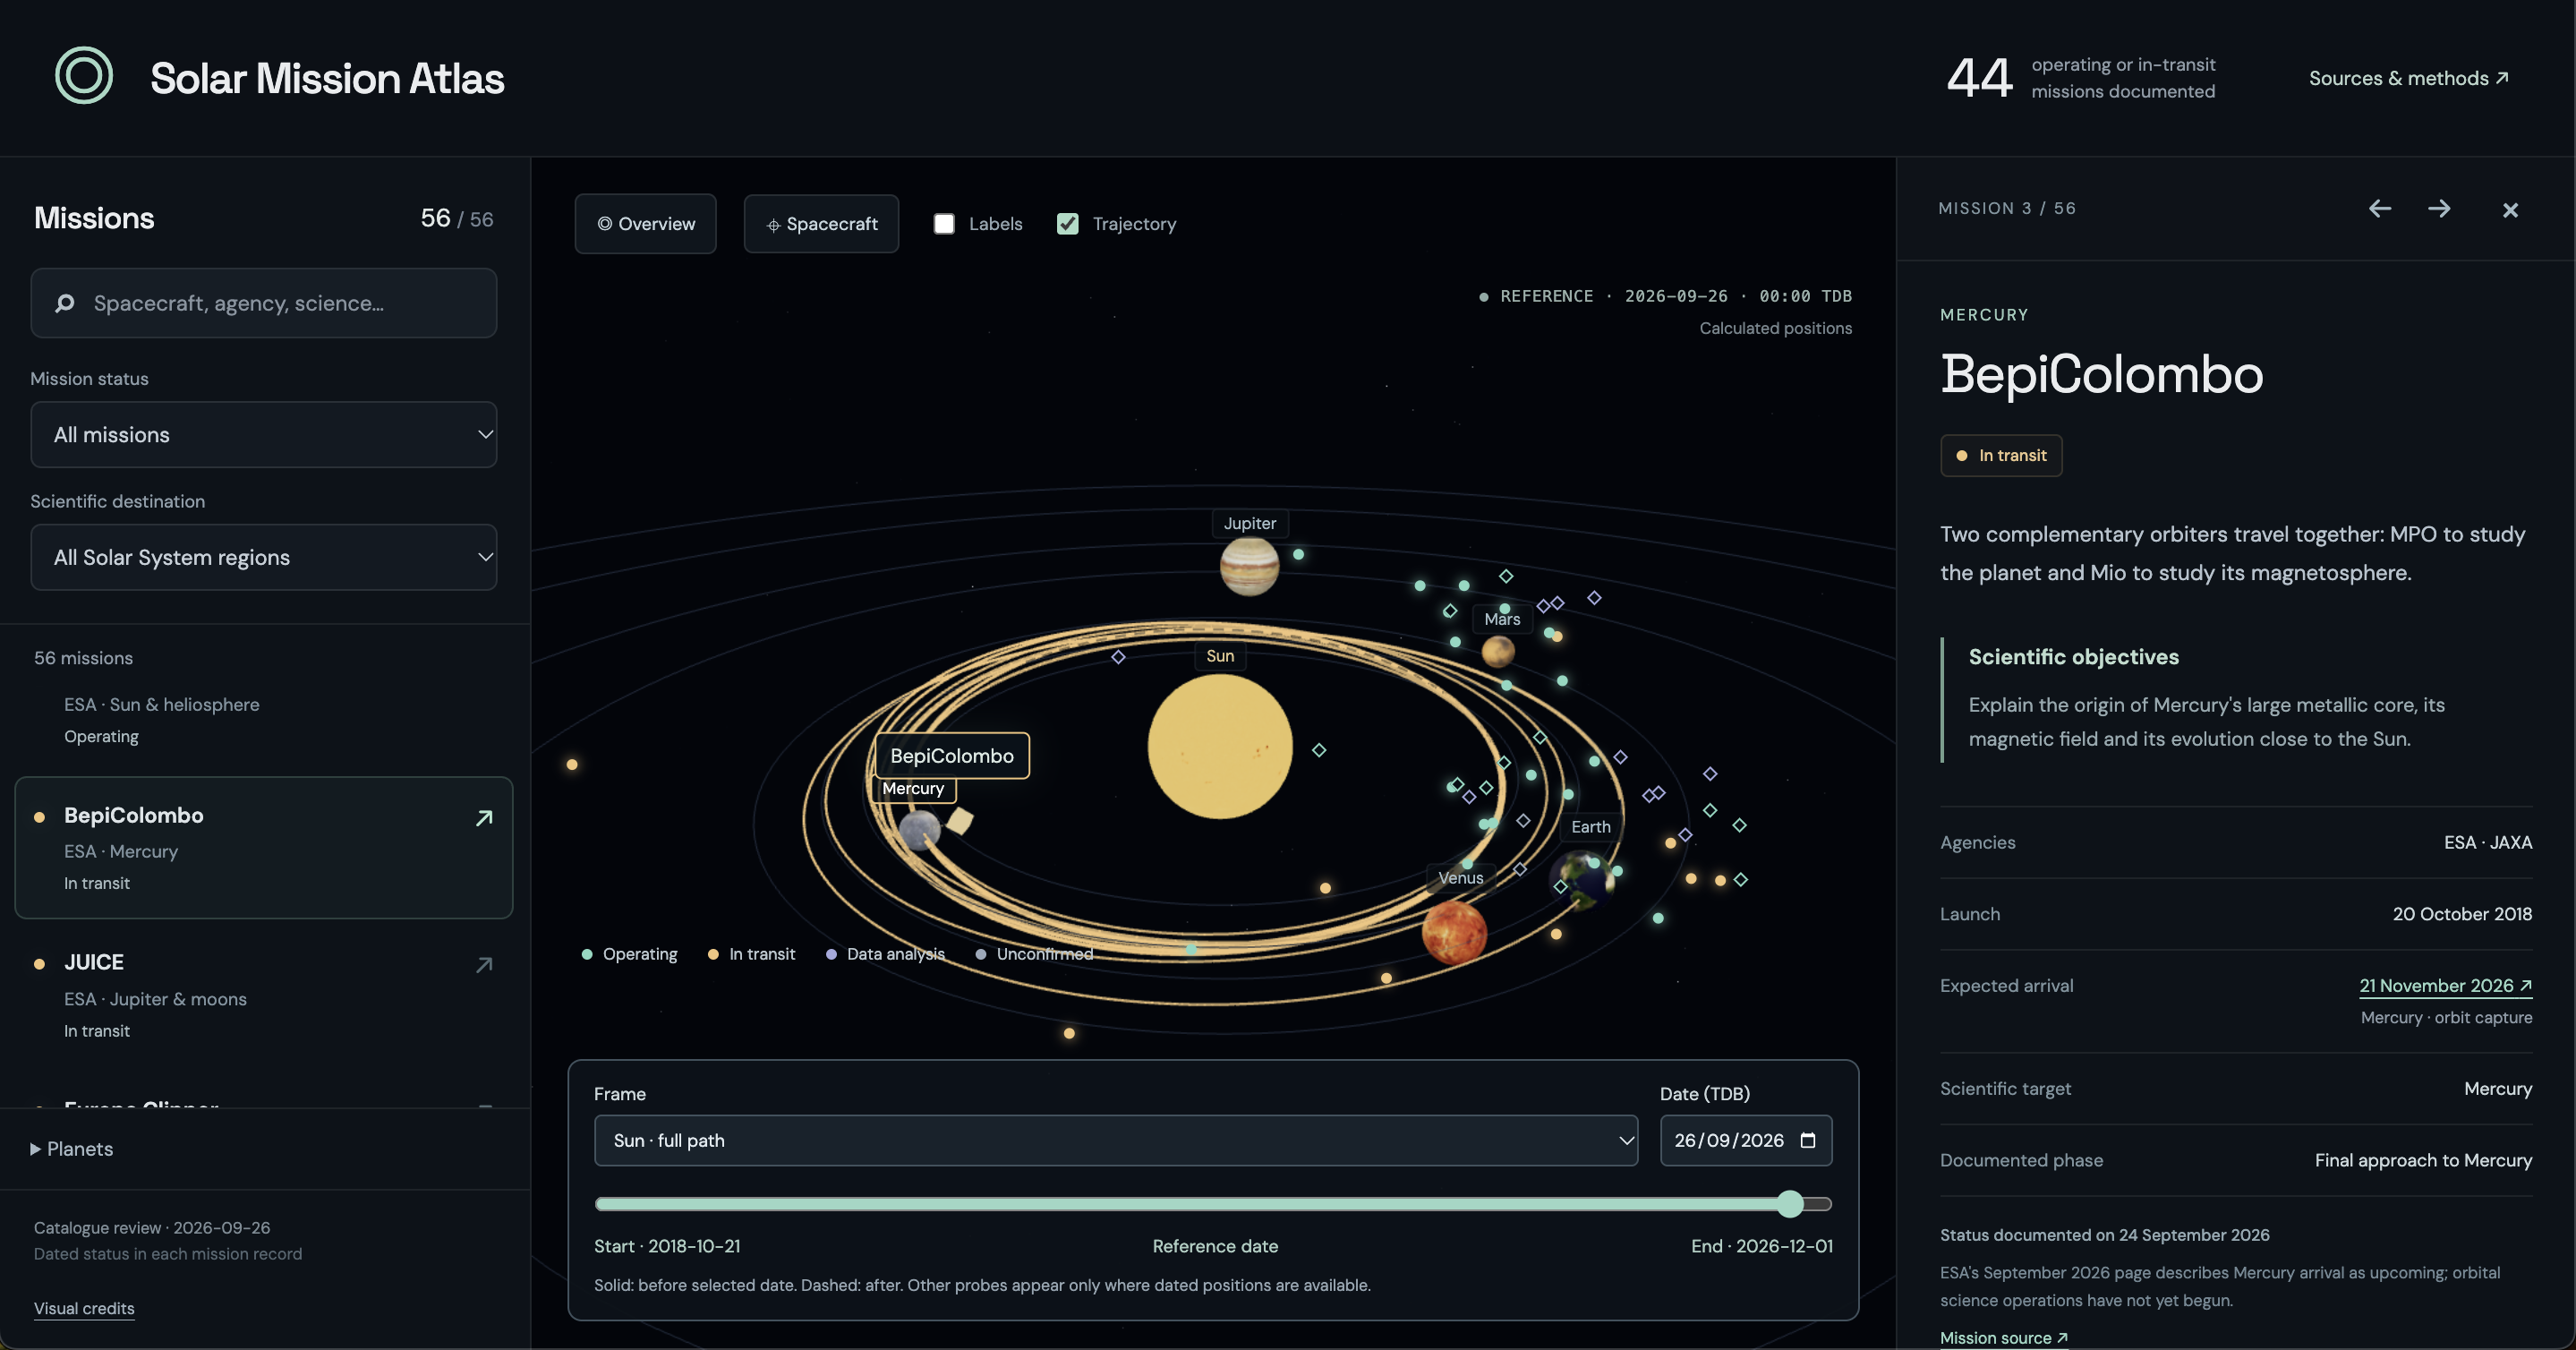Click the timeline slider handle

pyautogui.click(x=1790, y=1204)
